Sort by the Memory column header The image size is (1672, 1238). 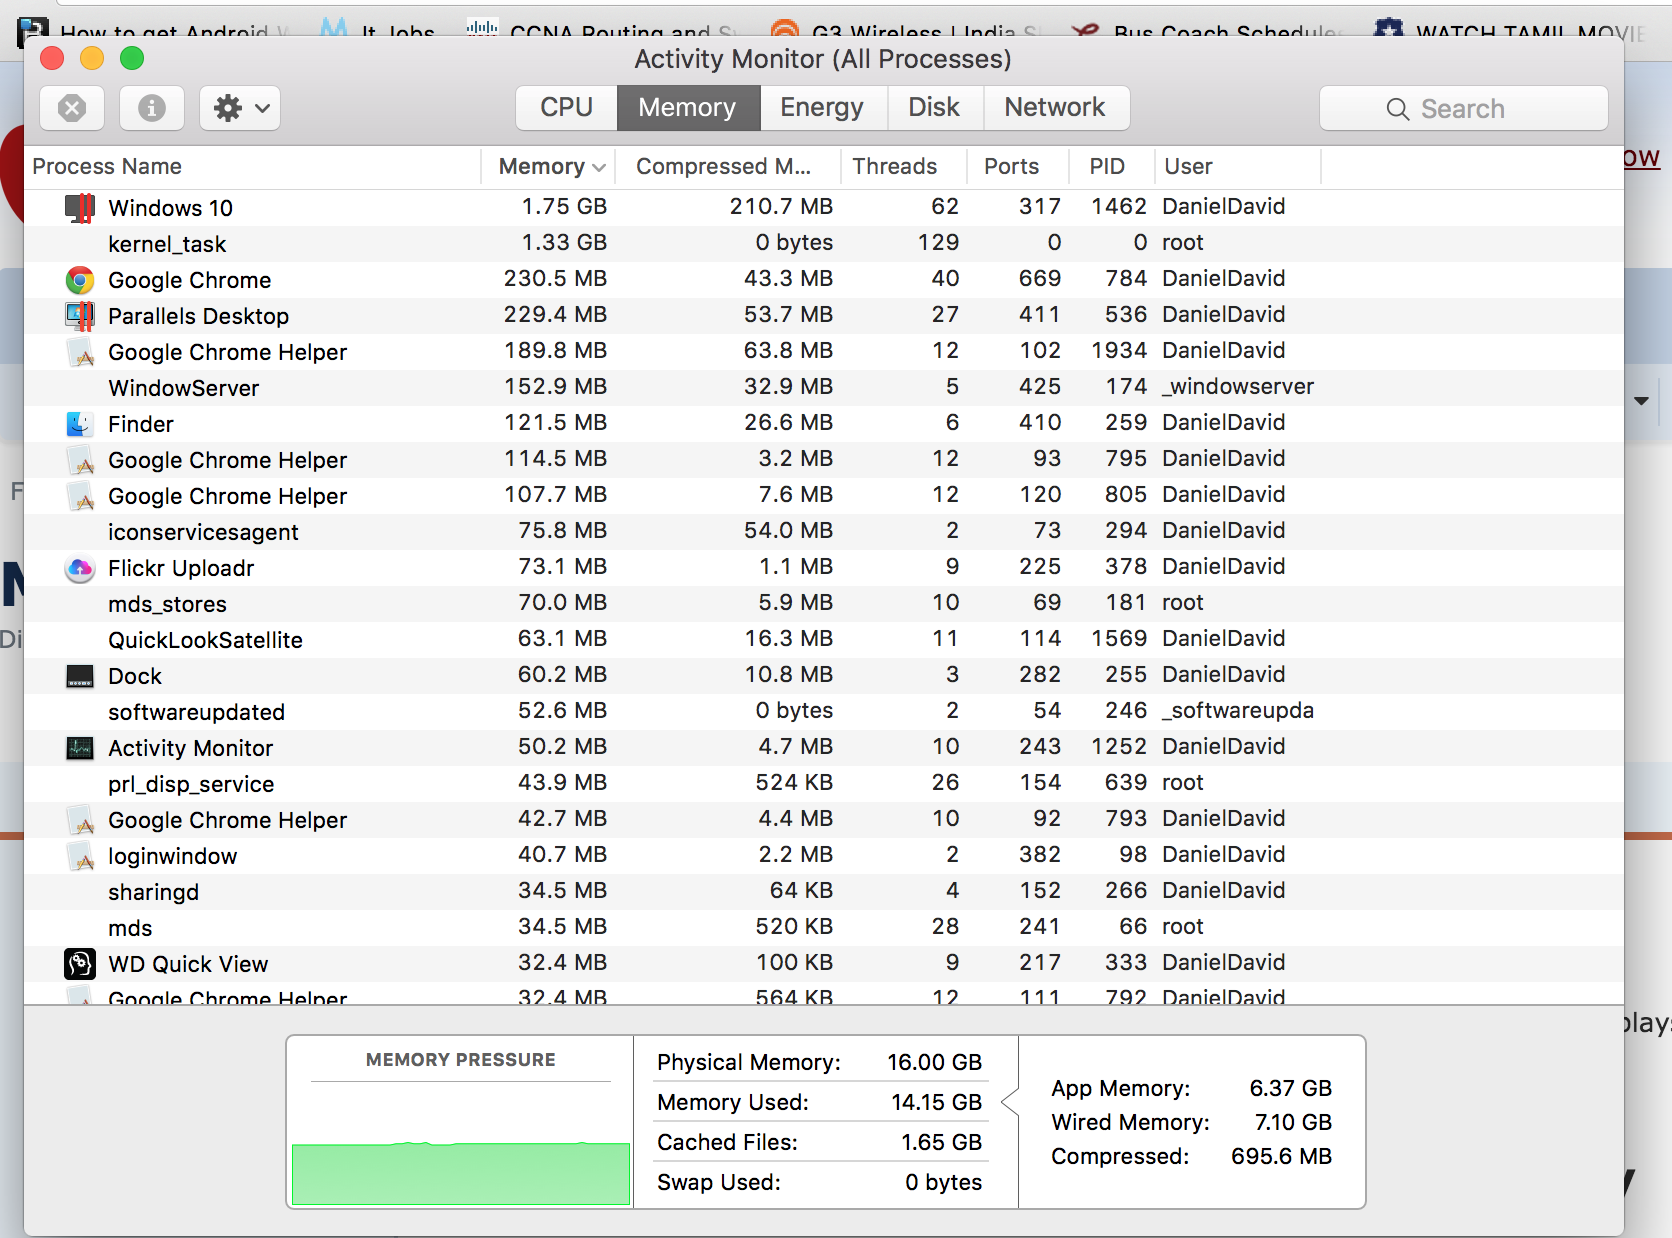tap(548, 167)
